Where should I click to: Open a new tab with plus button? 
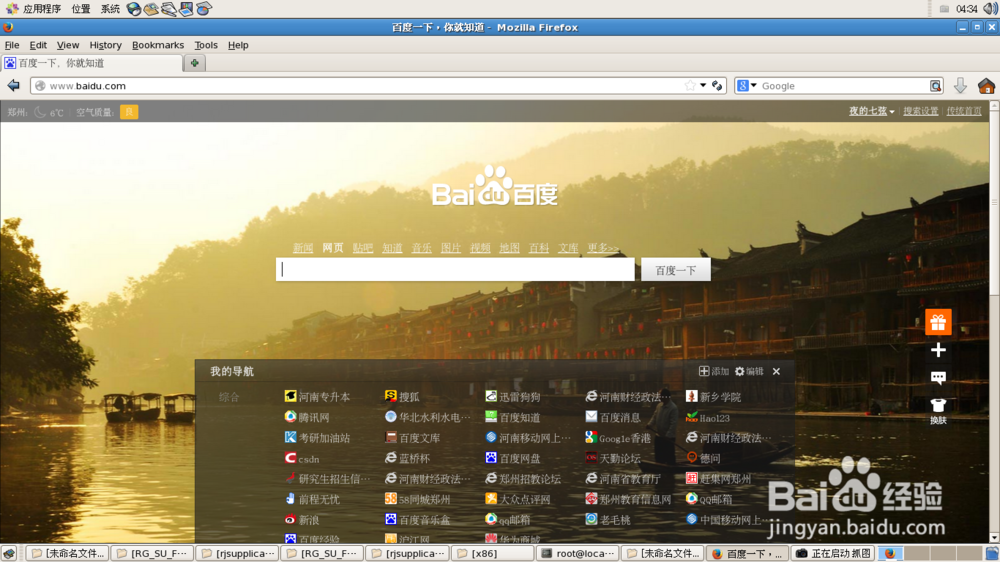pyautogui.click(x=195, y=63)
